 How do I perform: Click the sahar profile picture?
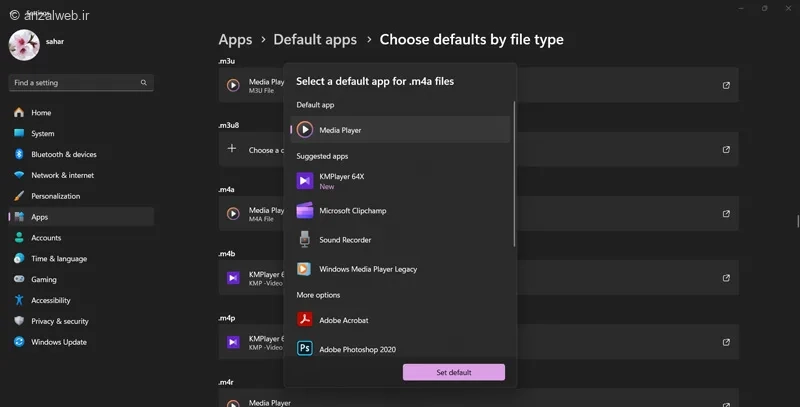(24, 45)
